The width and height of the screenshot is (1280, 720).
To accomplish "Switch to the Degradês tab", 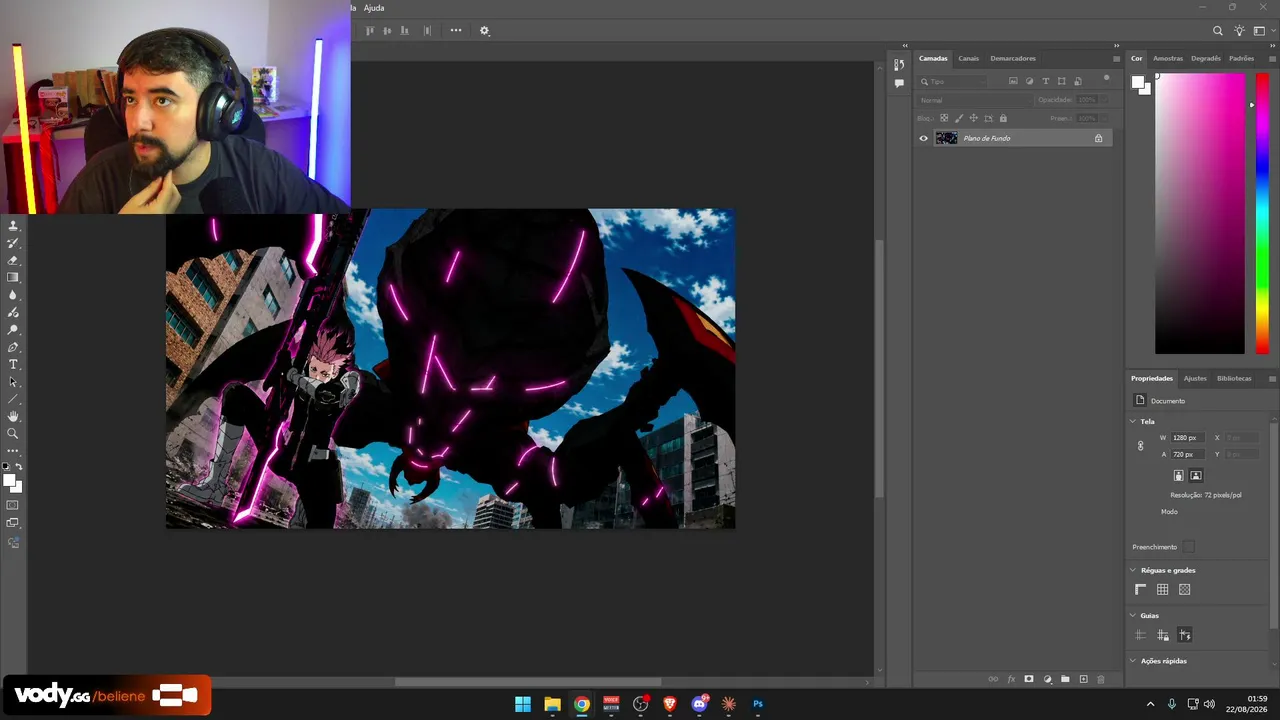I will (x=1206, y=58).
